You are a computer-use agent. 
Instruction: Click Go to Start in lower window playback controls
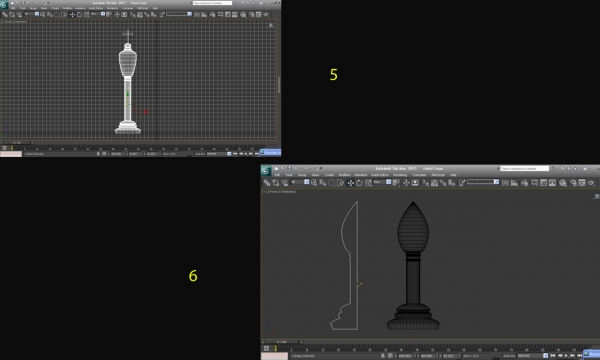[x=553, y=356]
